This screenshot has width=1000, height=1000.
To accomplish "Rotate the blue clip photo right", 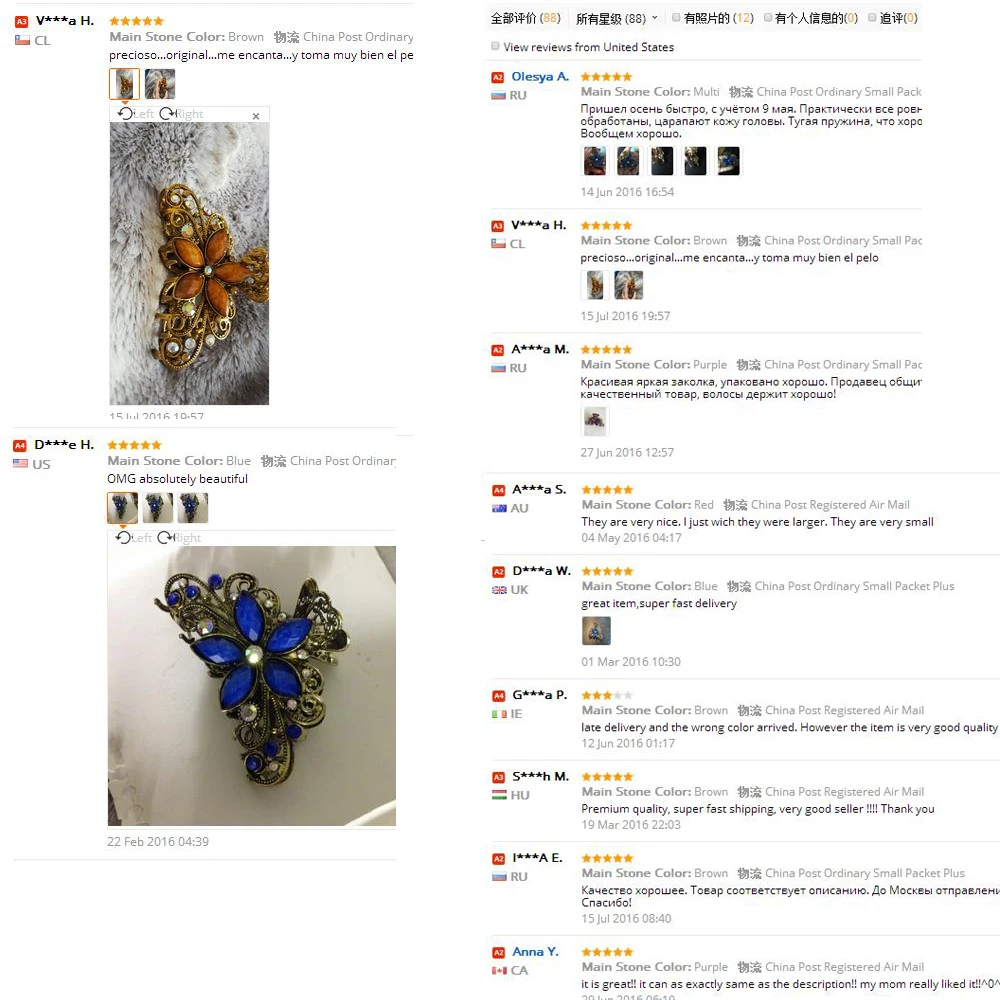I will click(179, 538).
